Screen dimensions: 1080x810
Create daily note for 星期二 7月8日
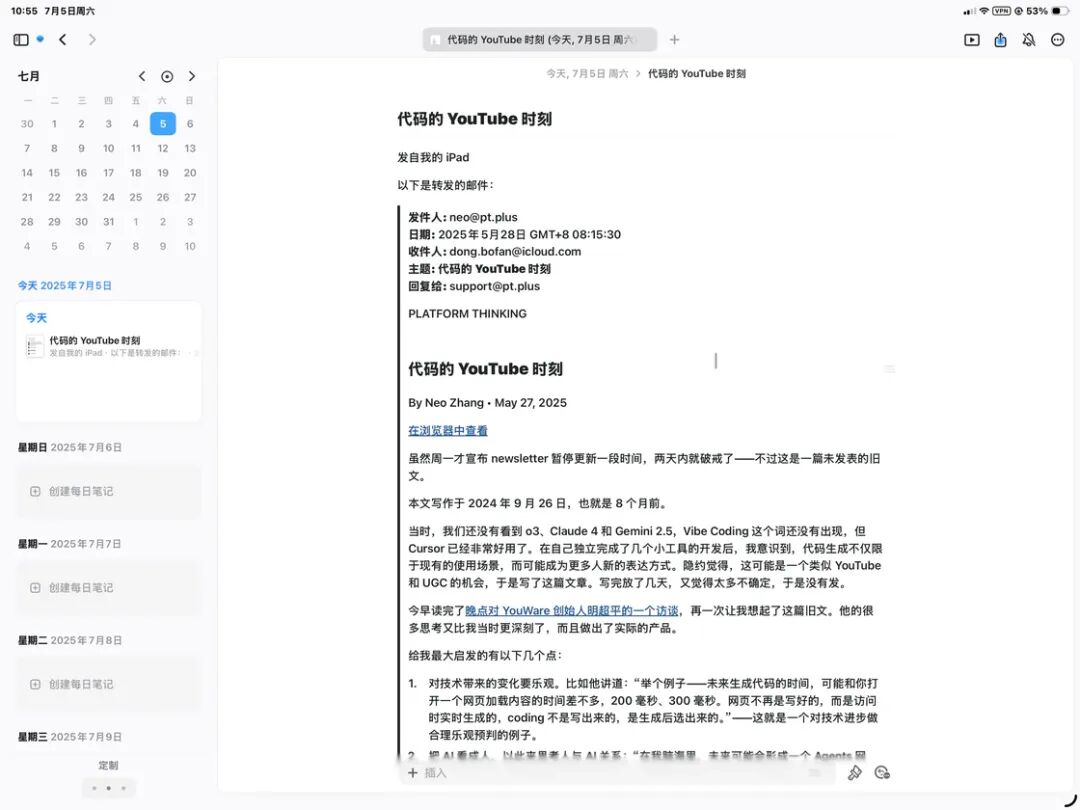coord(109,684)
